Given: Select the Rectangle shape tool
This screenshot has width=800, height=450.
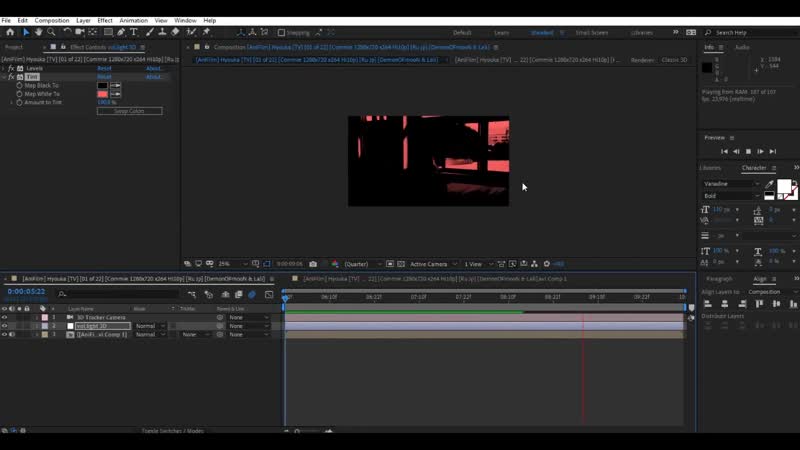Looking at the screenshot, I should pyautogui.click(x=108, y=32).
